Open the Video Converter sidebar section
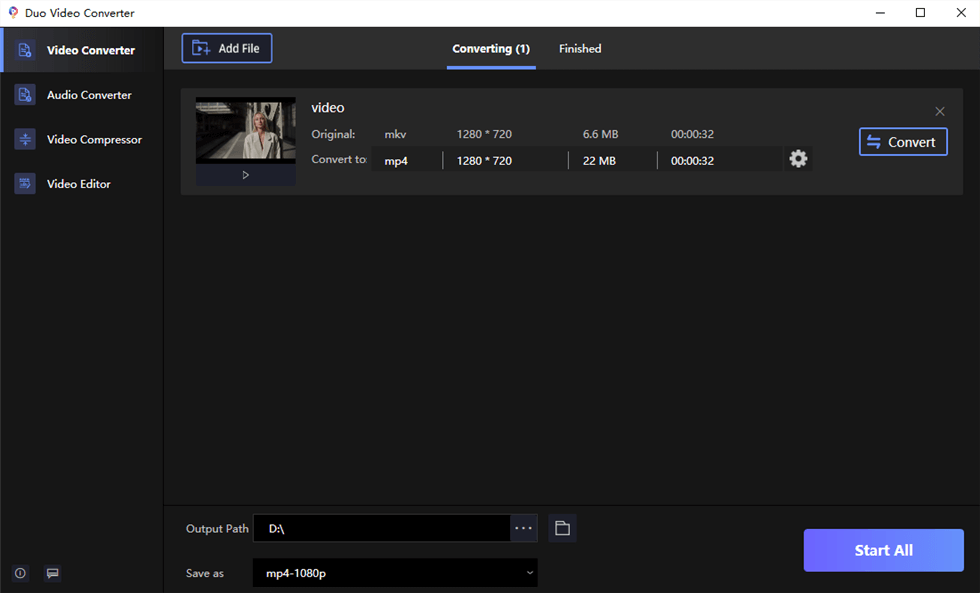Screen dimensions: 980x593 click(x=82, y=50)
